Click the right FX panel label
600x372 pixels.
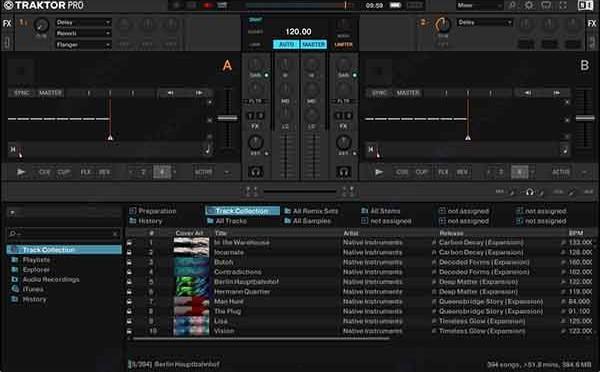592,24
